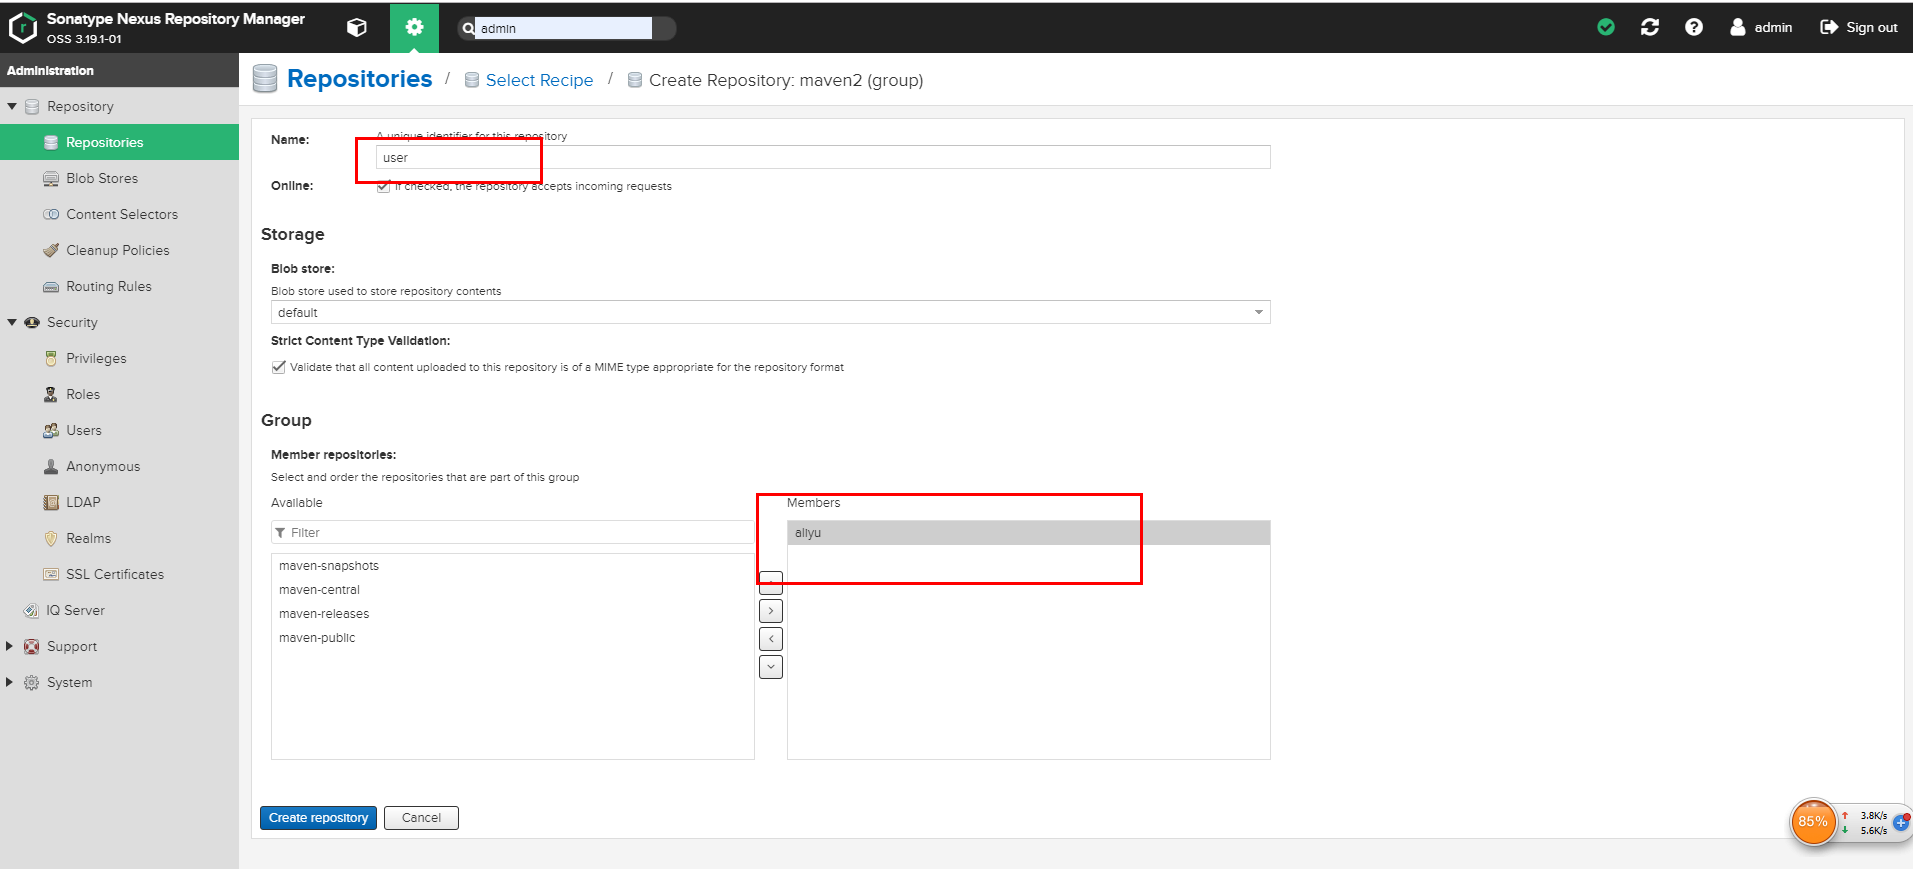The image size is (1913, 869).
Task: Click the Repository database icon in sidebar
Action: tap(32, 106)
